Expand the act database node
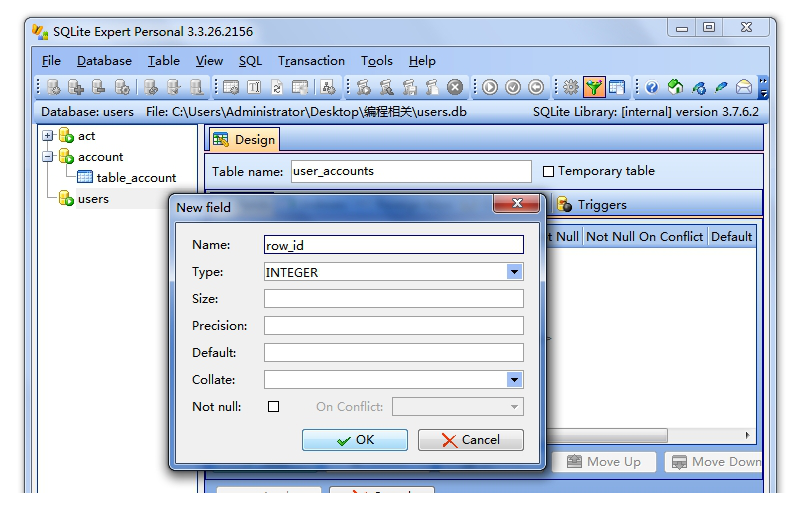 point(47,136)
